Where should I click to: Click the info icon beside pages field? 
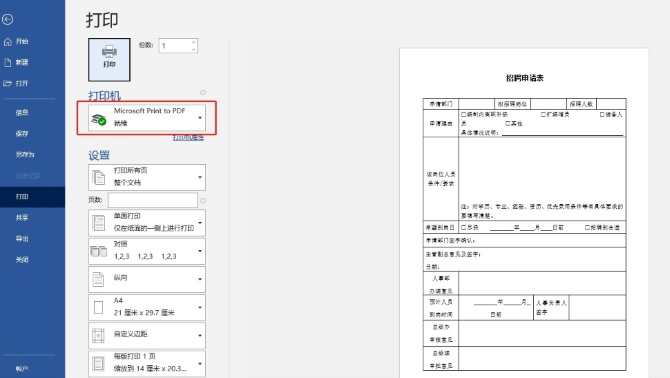(203, 200)
